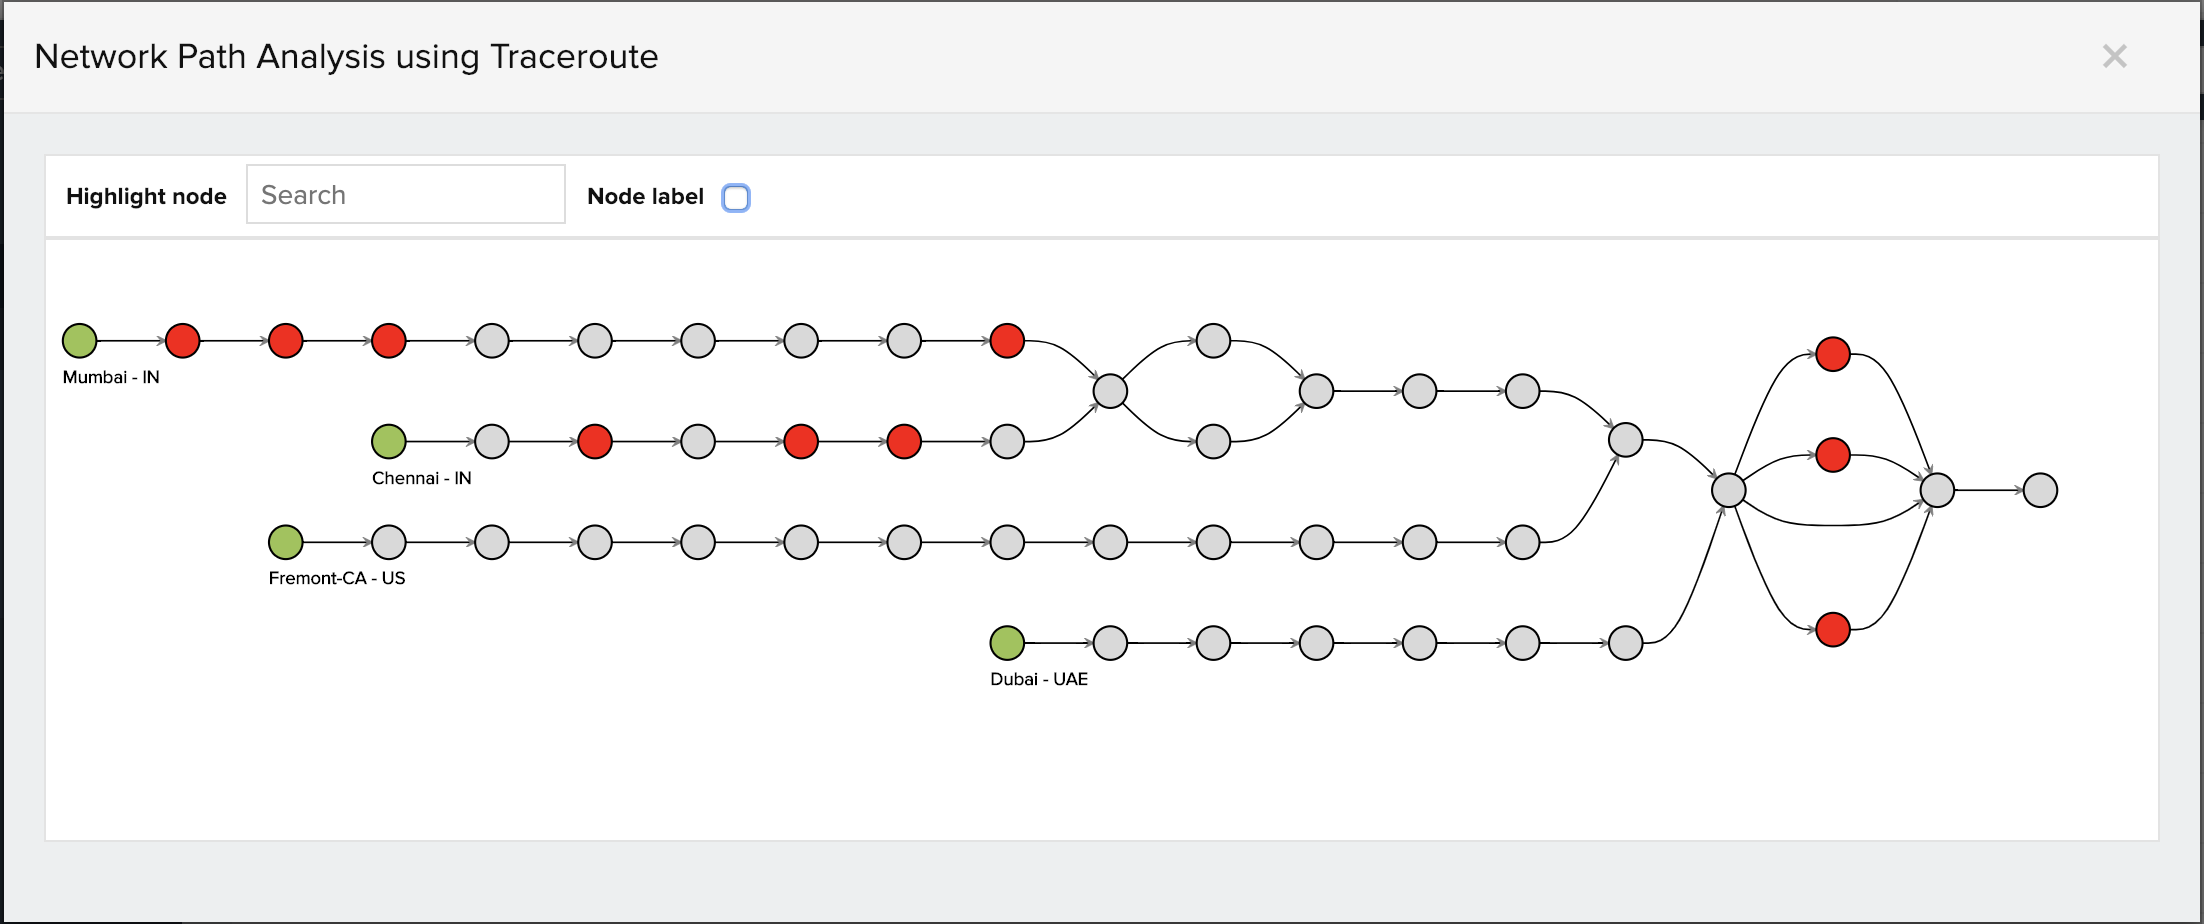Click the green Dubai - UAE source node

tap(1007, 643)
